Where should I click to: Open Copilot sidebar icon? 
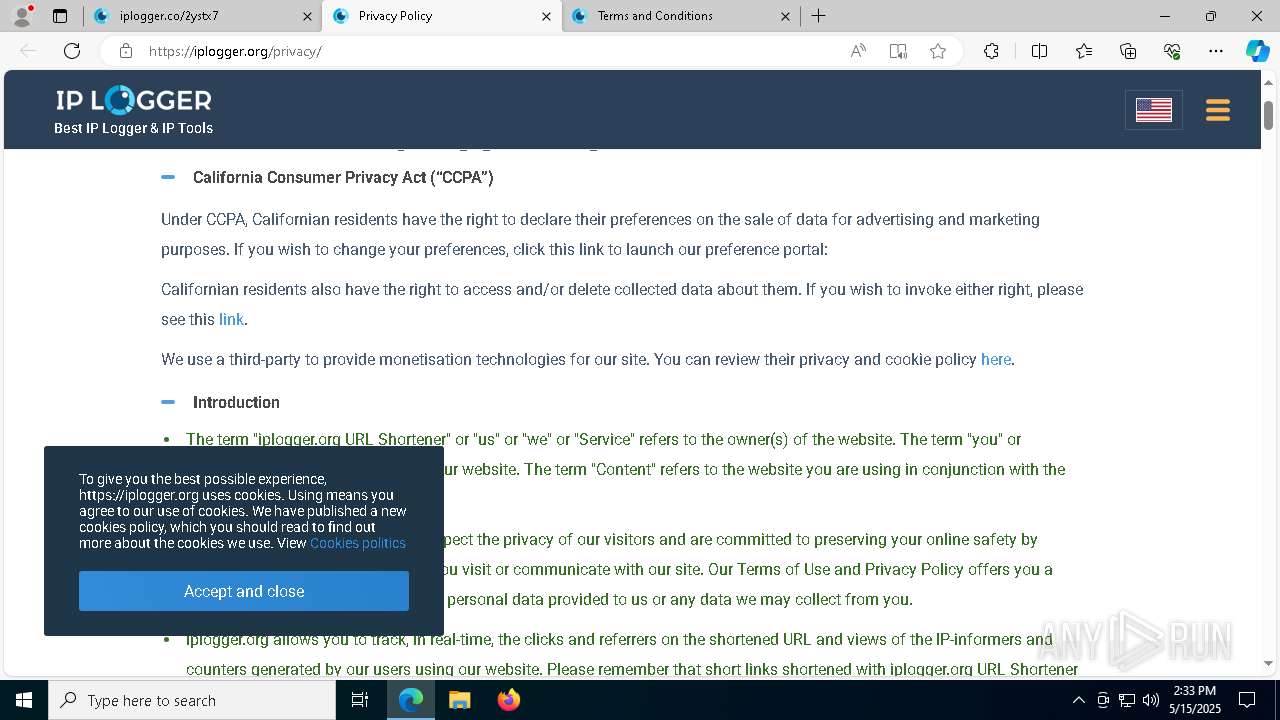tap(1257, 51)
